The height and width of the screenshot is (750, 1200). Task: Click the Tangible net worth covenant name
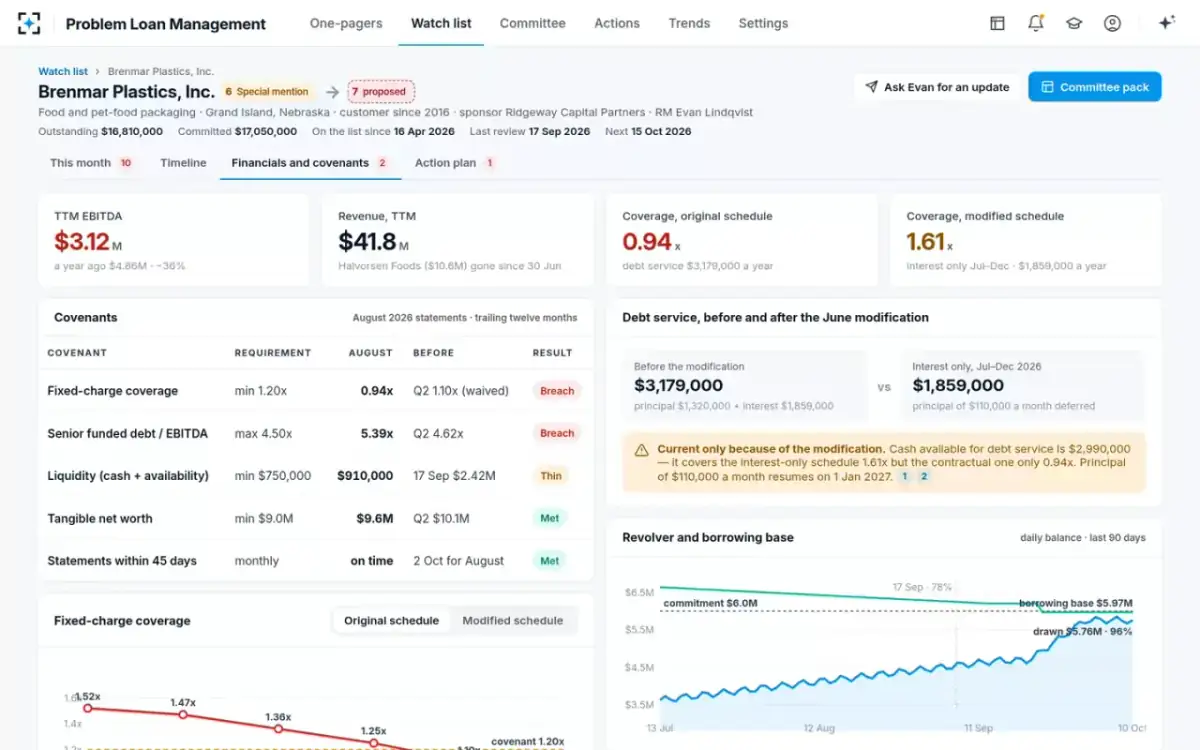(x=100, y=518)
